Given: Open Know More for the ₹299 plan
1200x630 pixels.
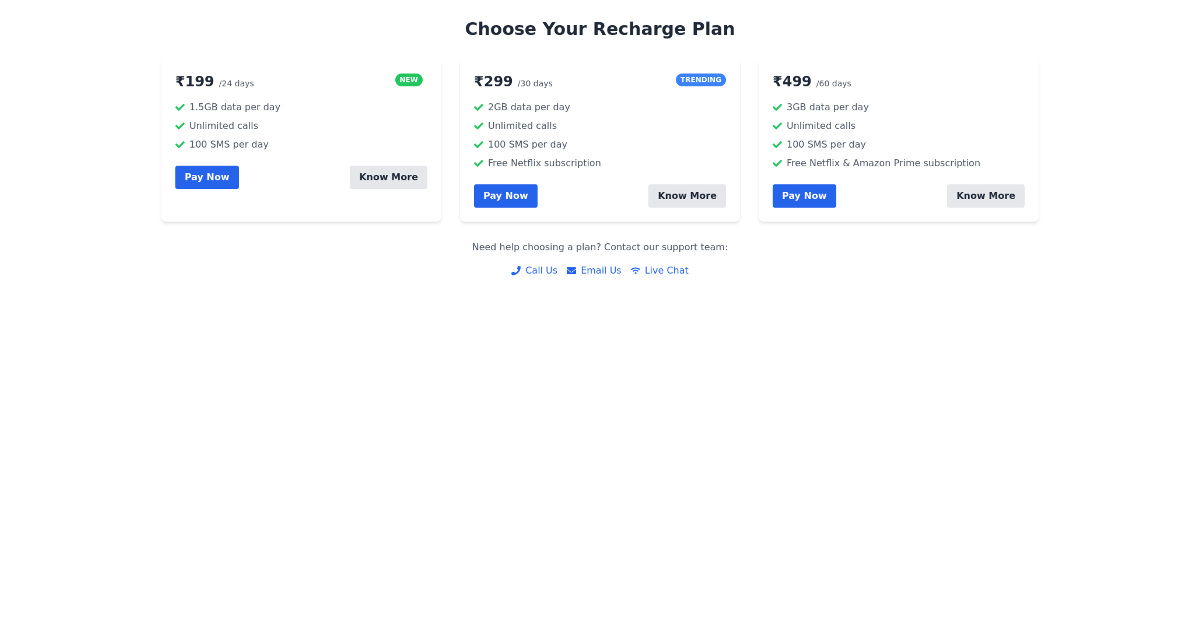Looking at the screenshot, I should point(687,196).
